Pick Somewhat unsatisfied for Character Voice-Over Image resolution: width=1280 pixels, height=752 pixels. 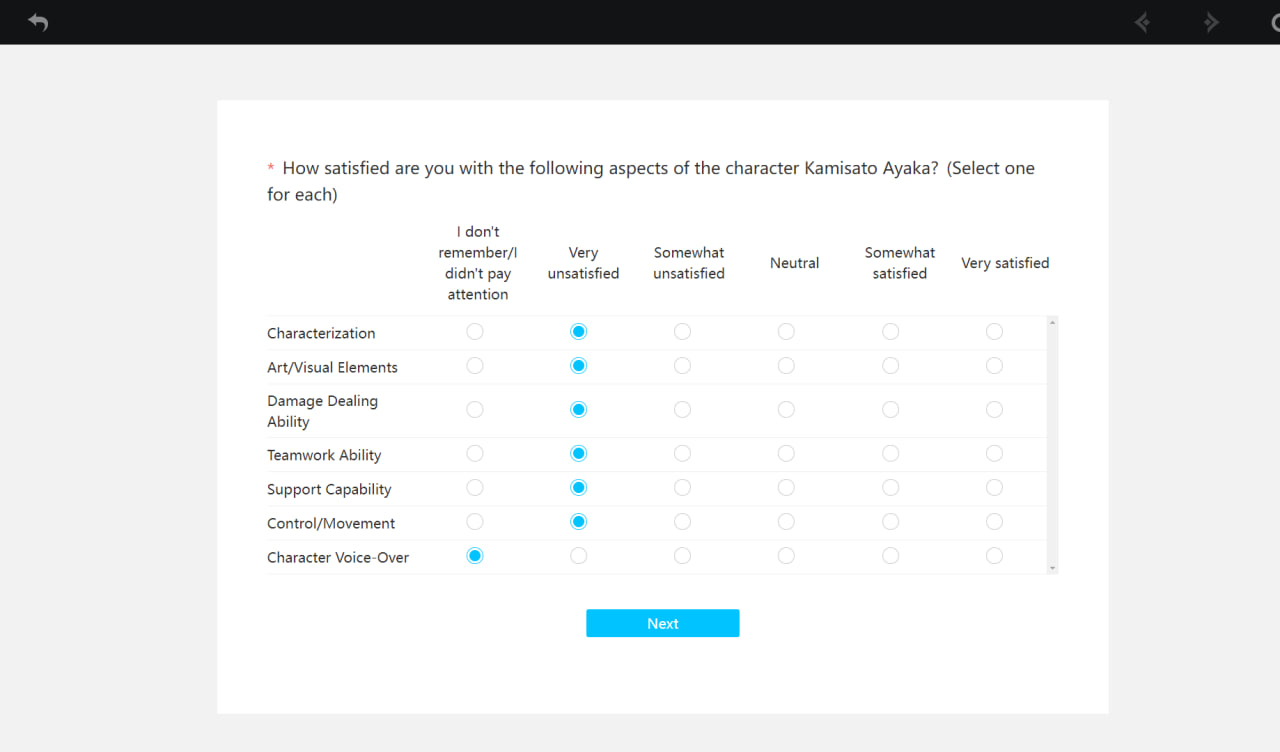tap(682, 556)
